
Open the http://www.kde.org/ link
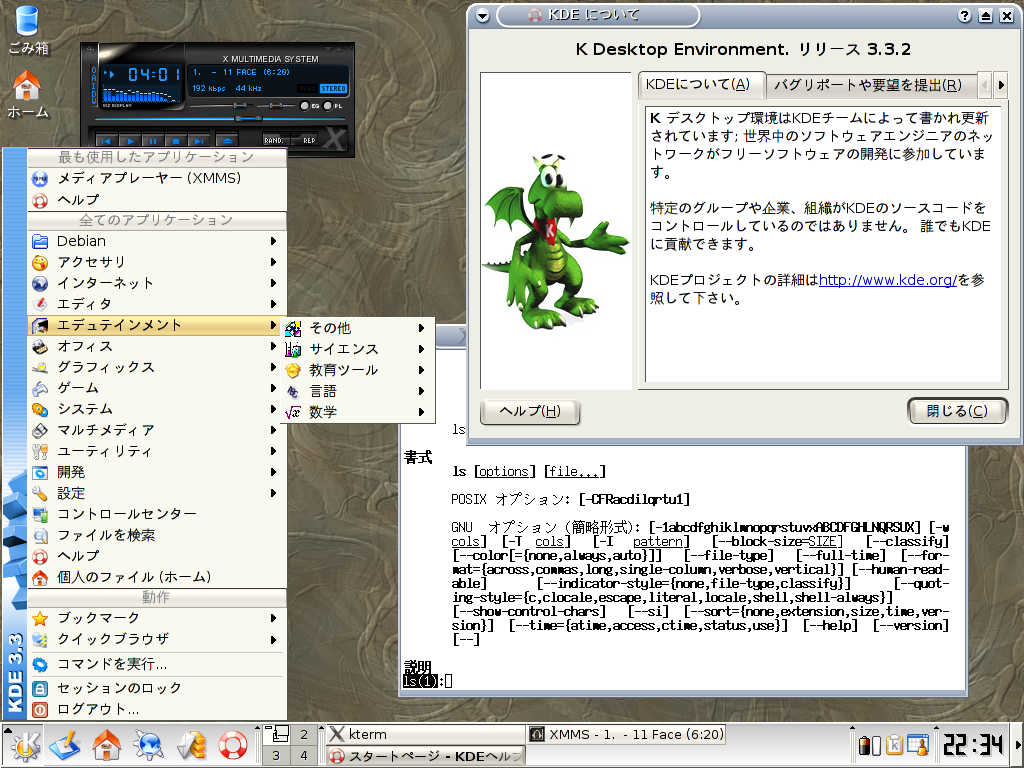[x=888, y=280]
